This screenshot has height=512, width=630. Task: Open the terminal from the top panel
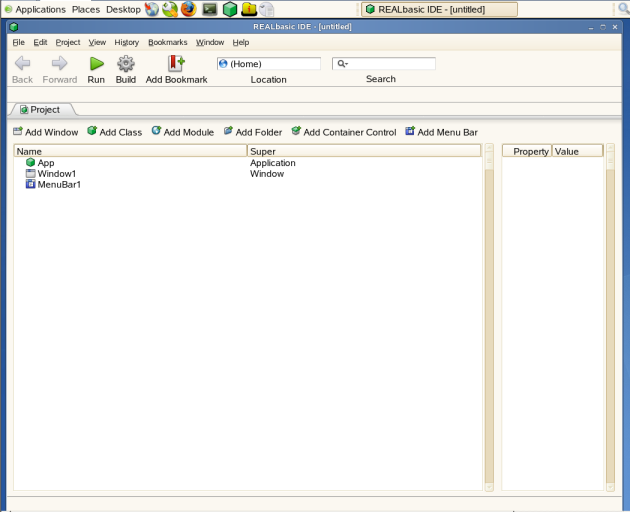[210, 9]
